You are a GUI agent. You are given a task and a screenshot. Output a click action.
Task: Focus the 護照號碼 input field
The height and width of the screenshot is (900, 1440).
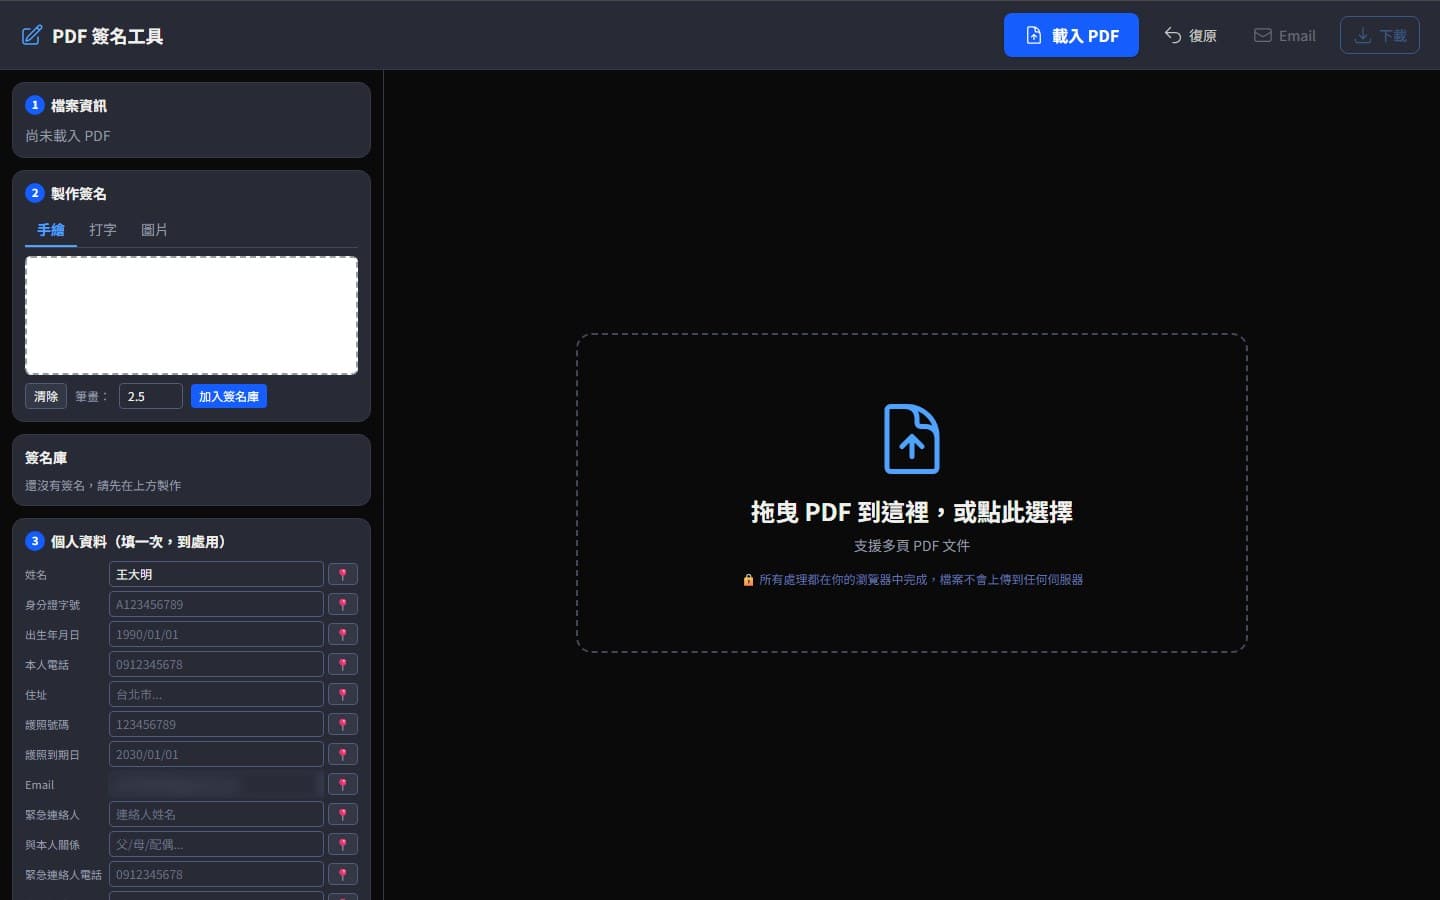(x=216, y=724)
